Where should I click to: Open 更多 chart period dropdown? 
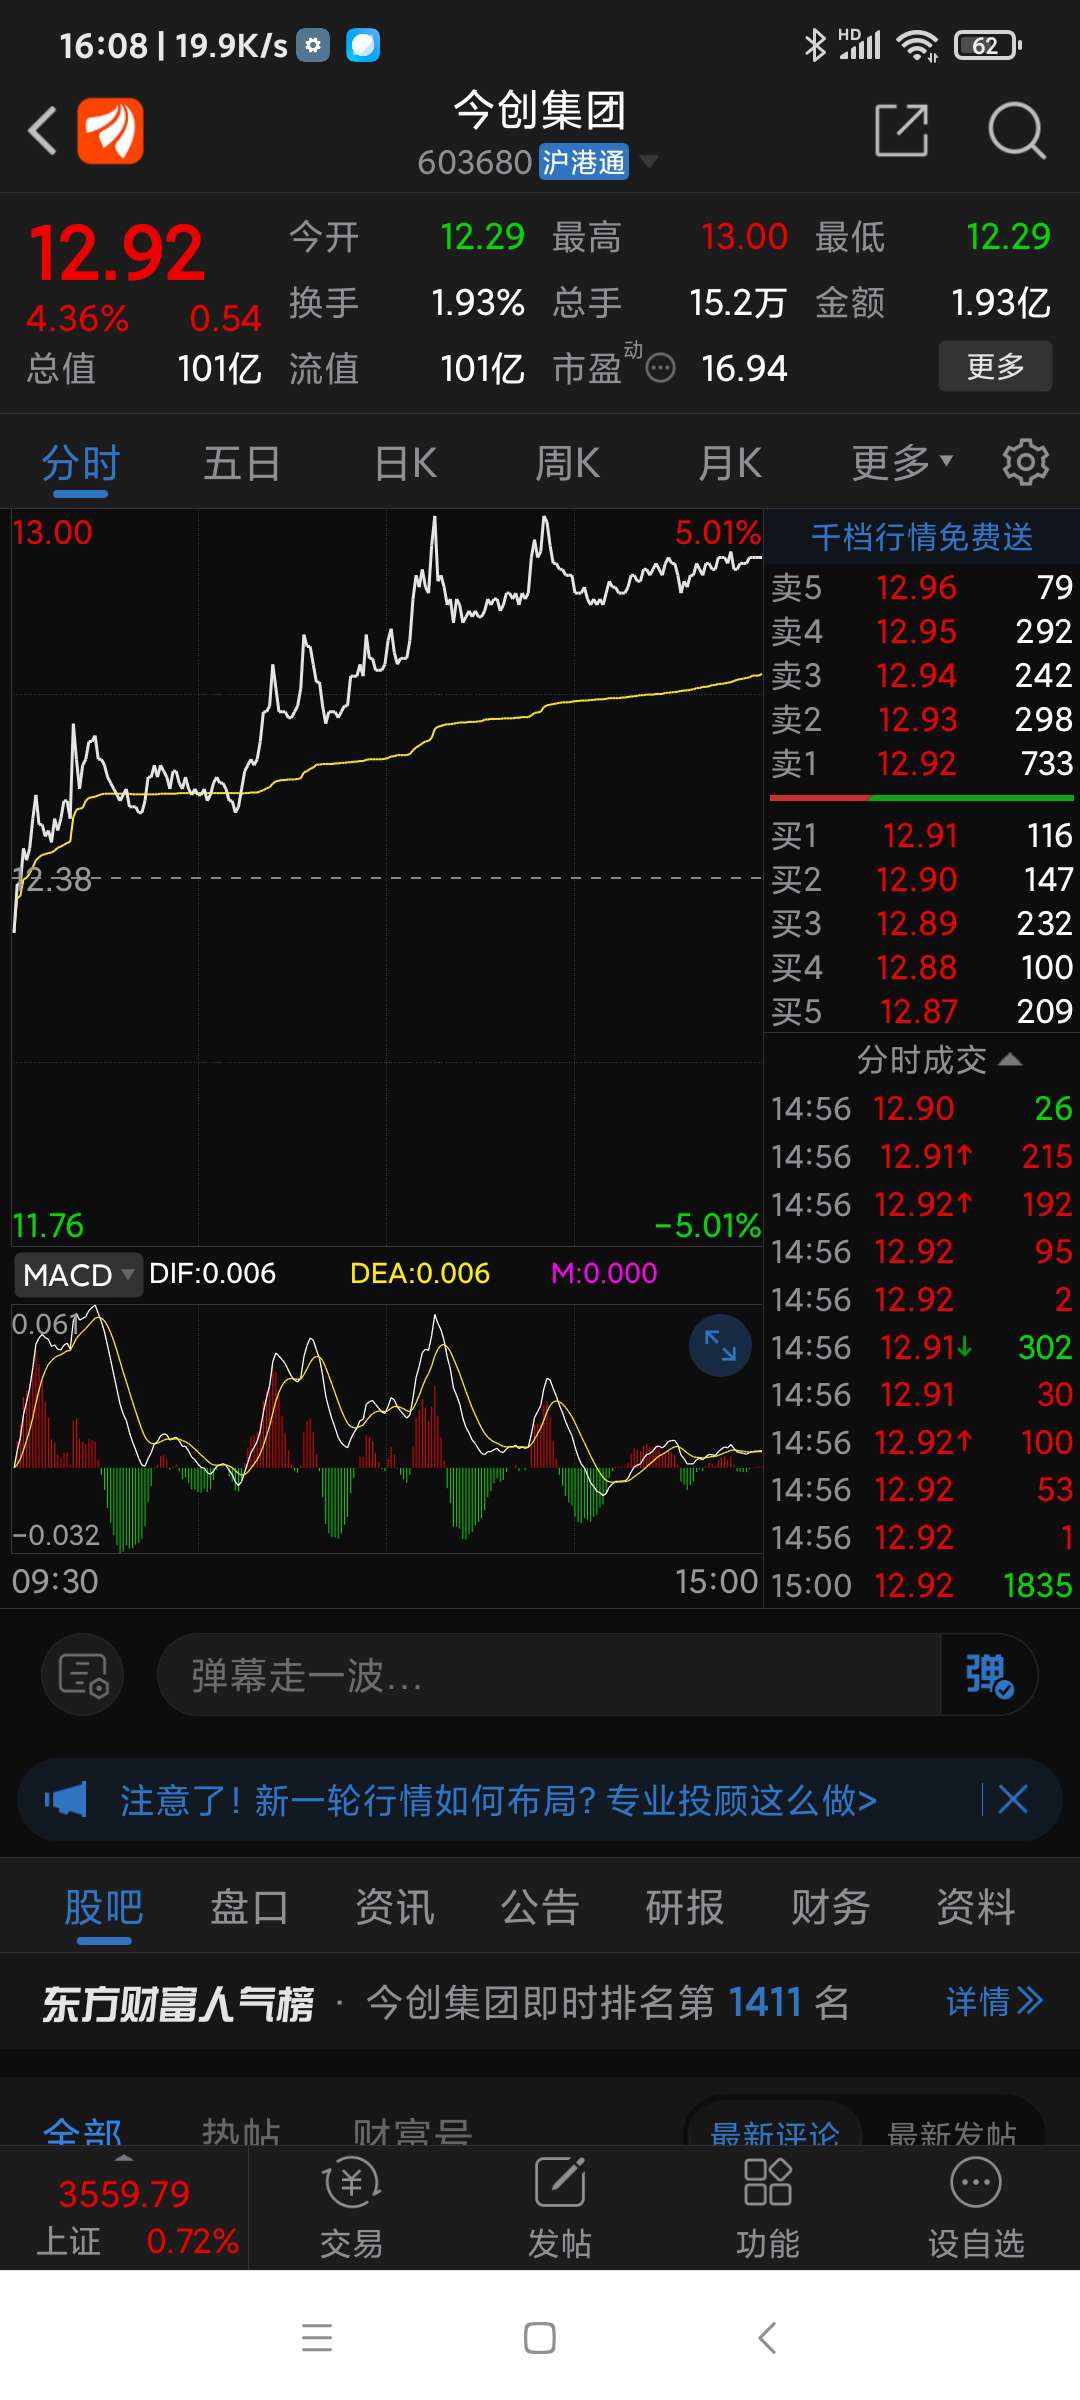902,463
